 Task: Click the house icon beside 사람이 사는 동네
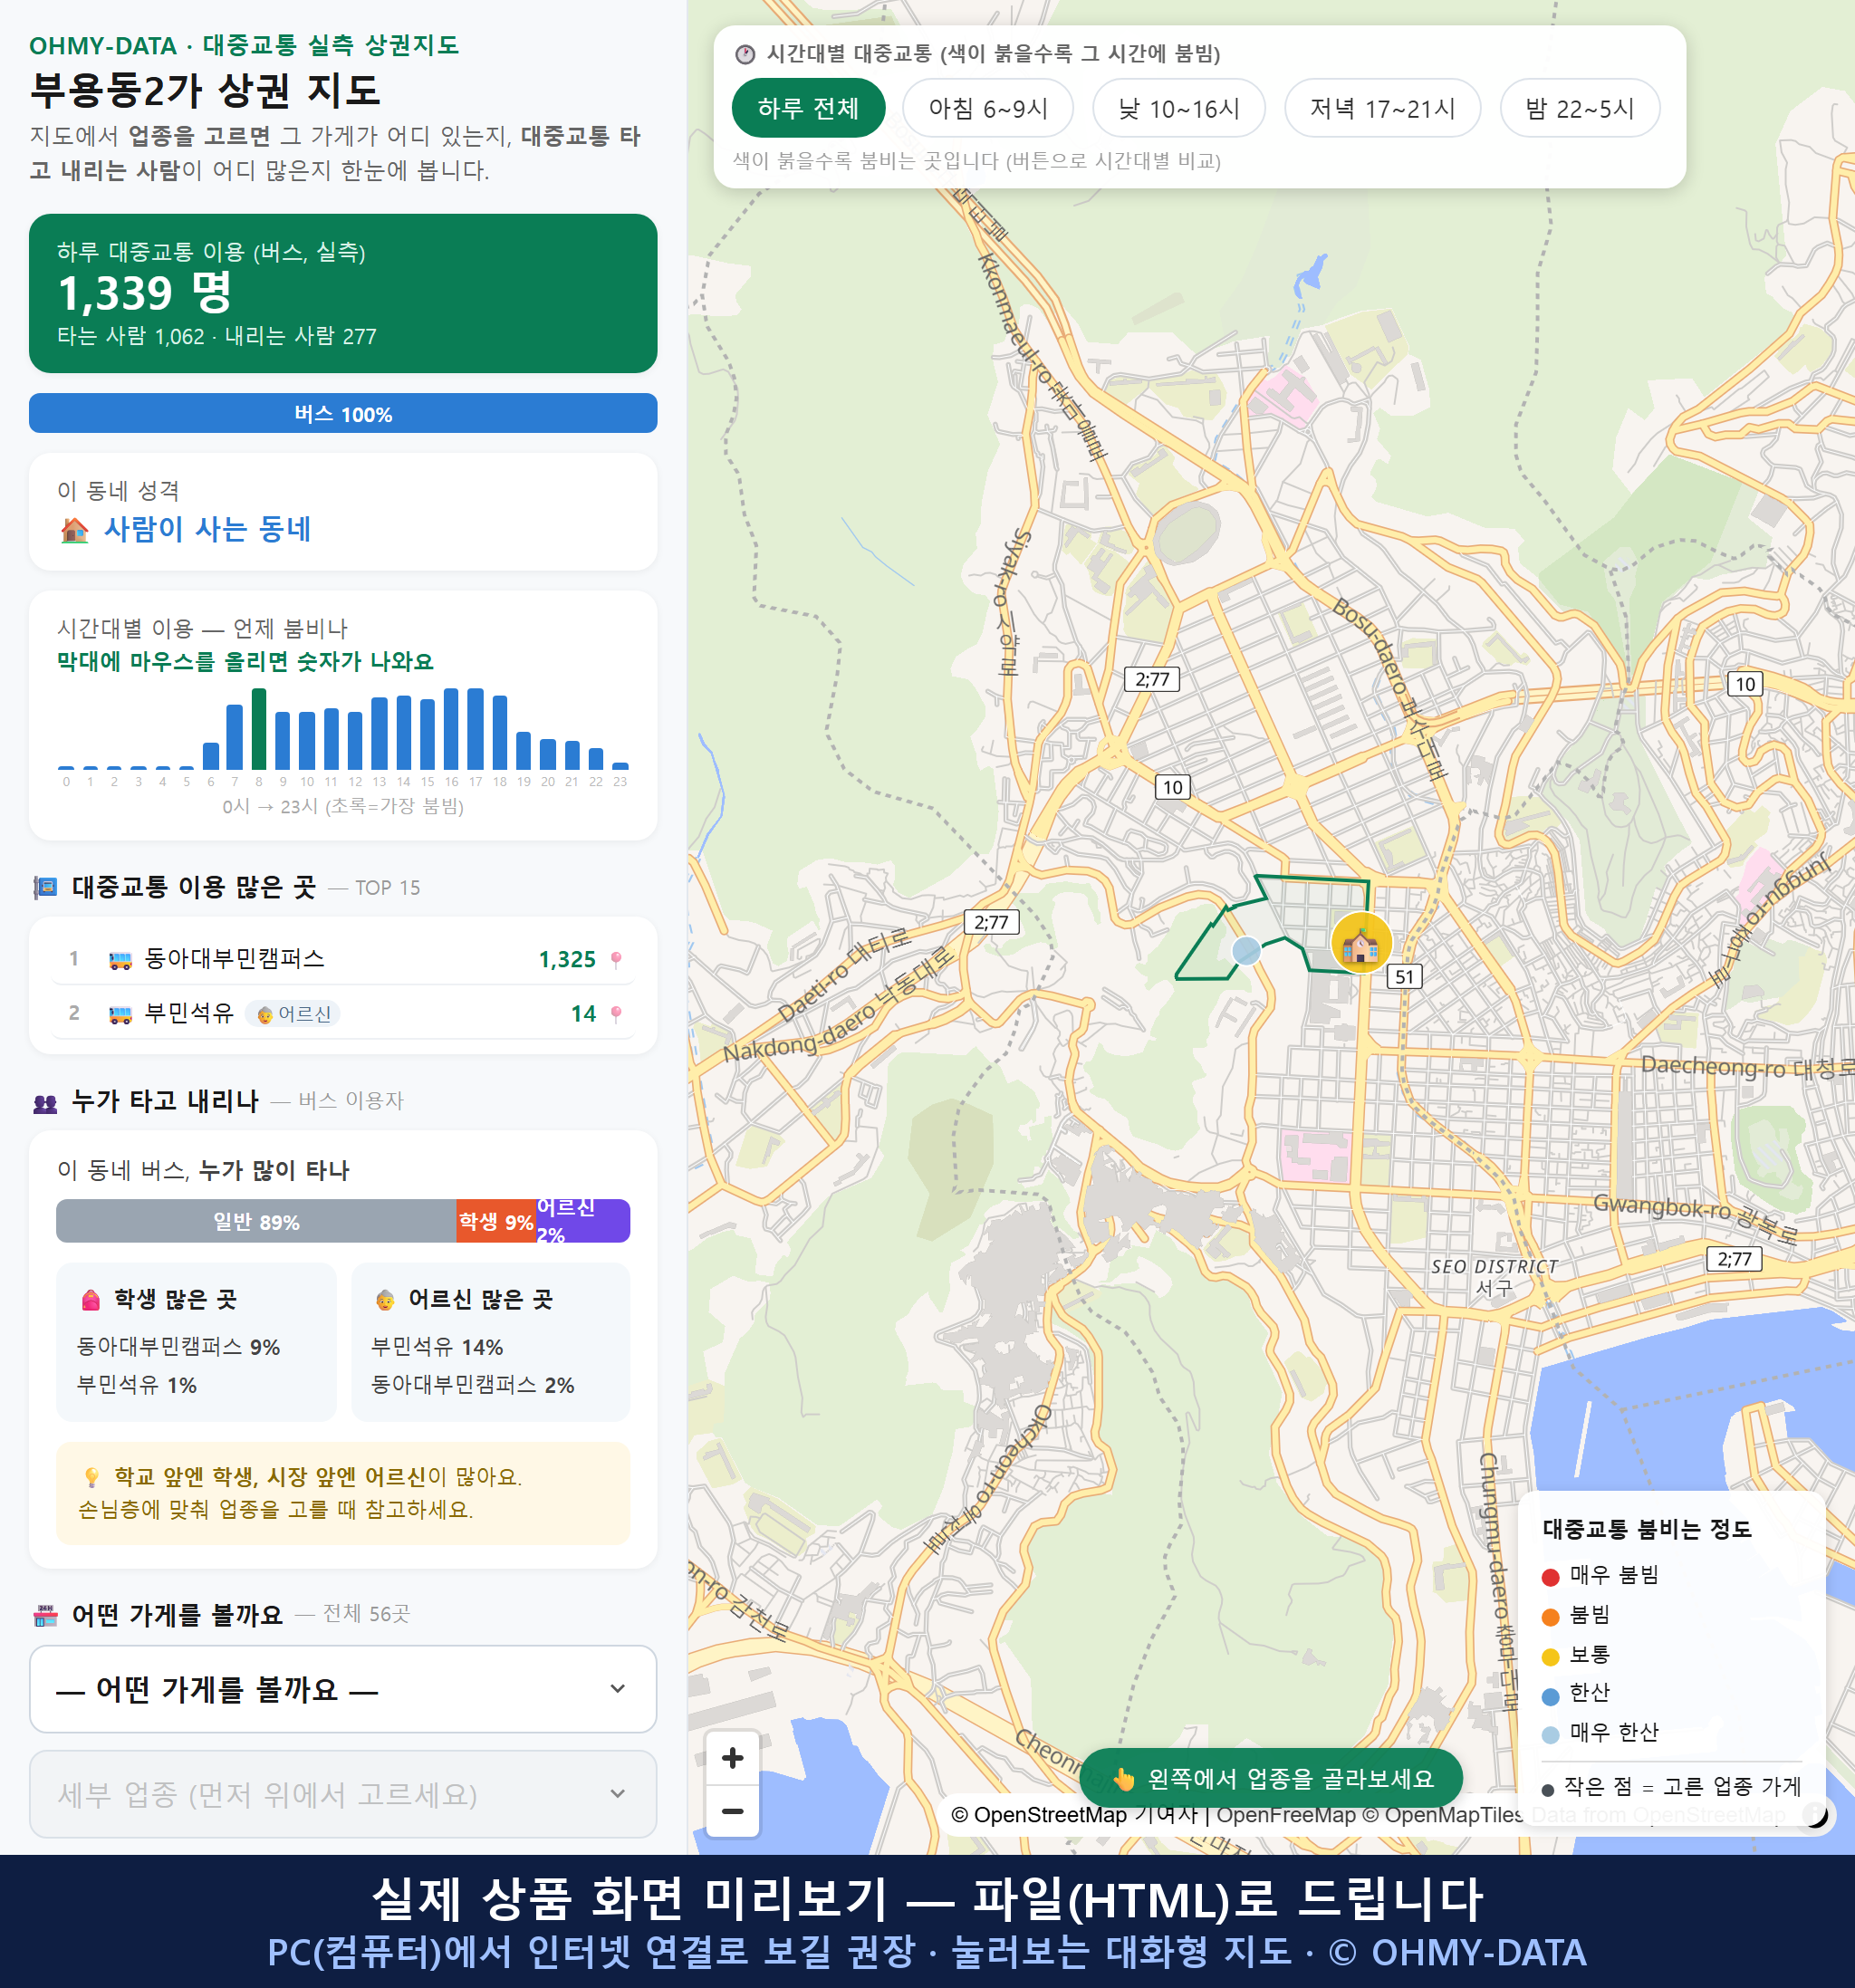click(75, 529)
